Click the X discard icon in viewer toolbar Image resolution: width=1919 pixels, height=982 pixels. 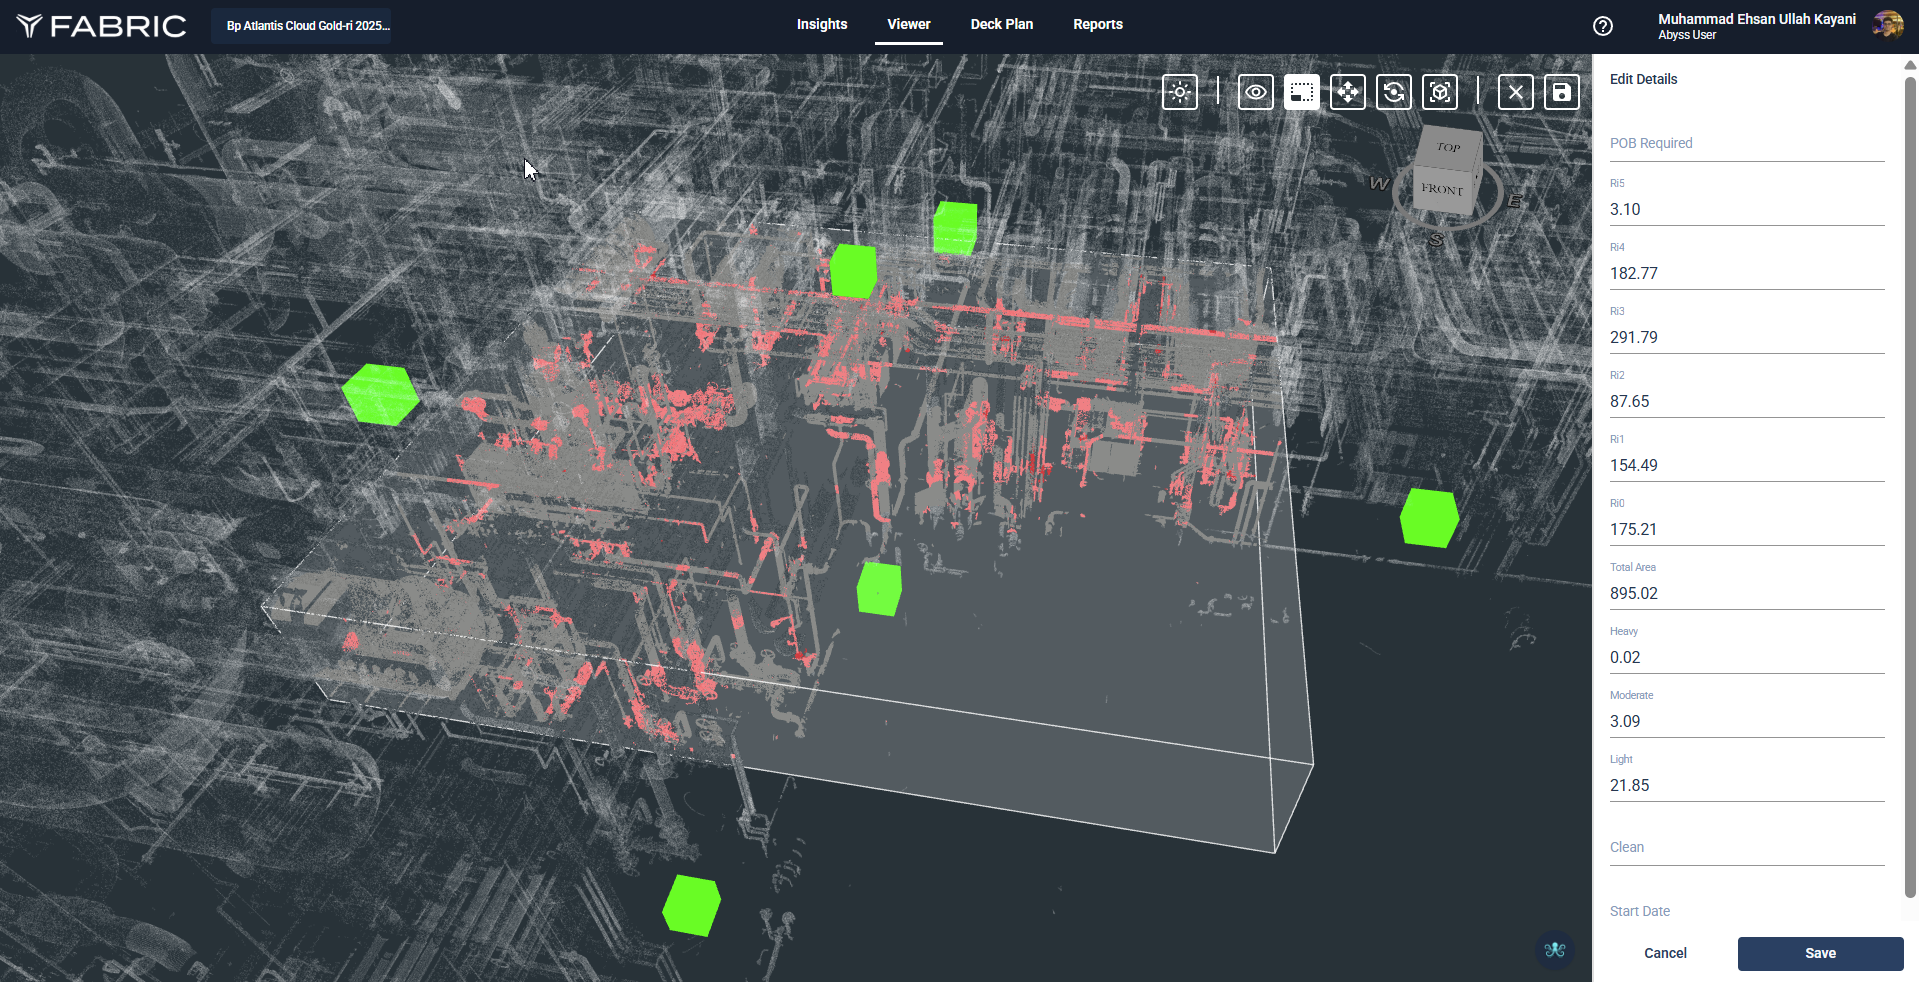point(1515,92)
